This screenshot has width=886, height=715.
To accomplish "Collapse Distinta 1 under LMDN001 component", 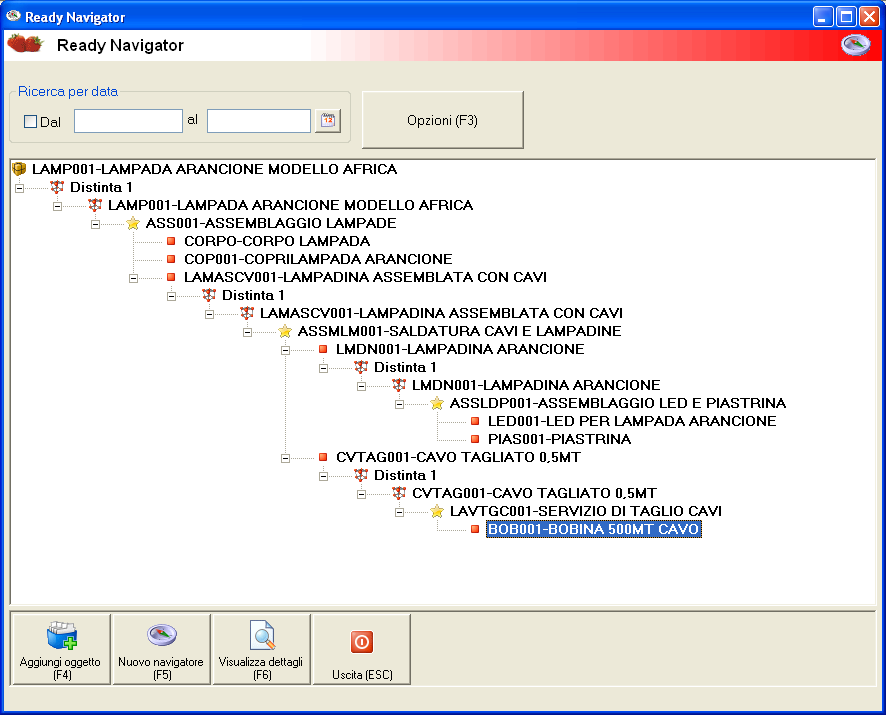I will point(323,368).
